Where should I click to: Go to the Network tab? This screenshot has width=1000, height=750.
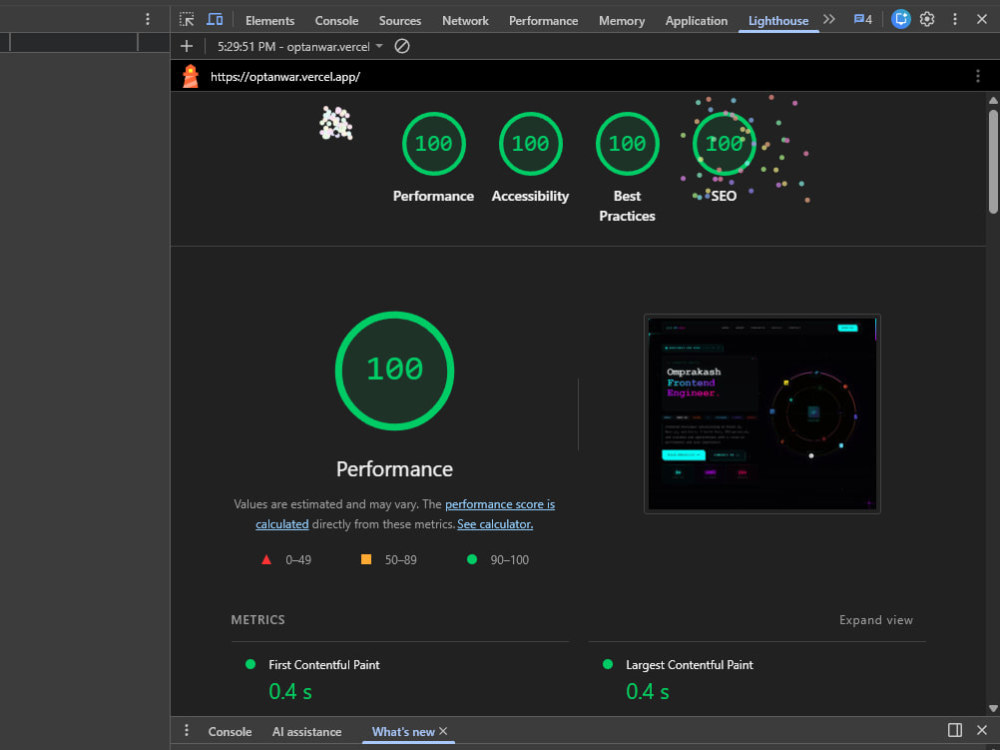pyautogui.click(x=465, y=20)
